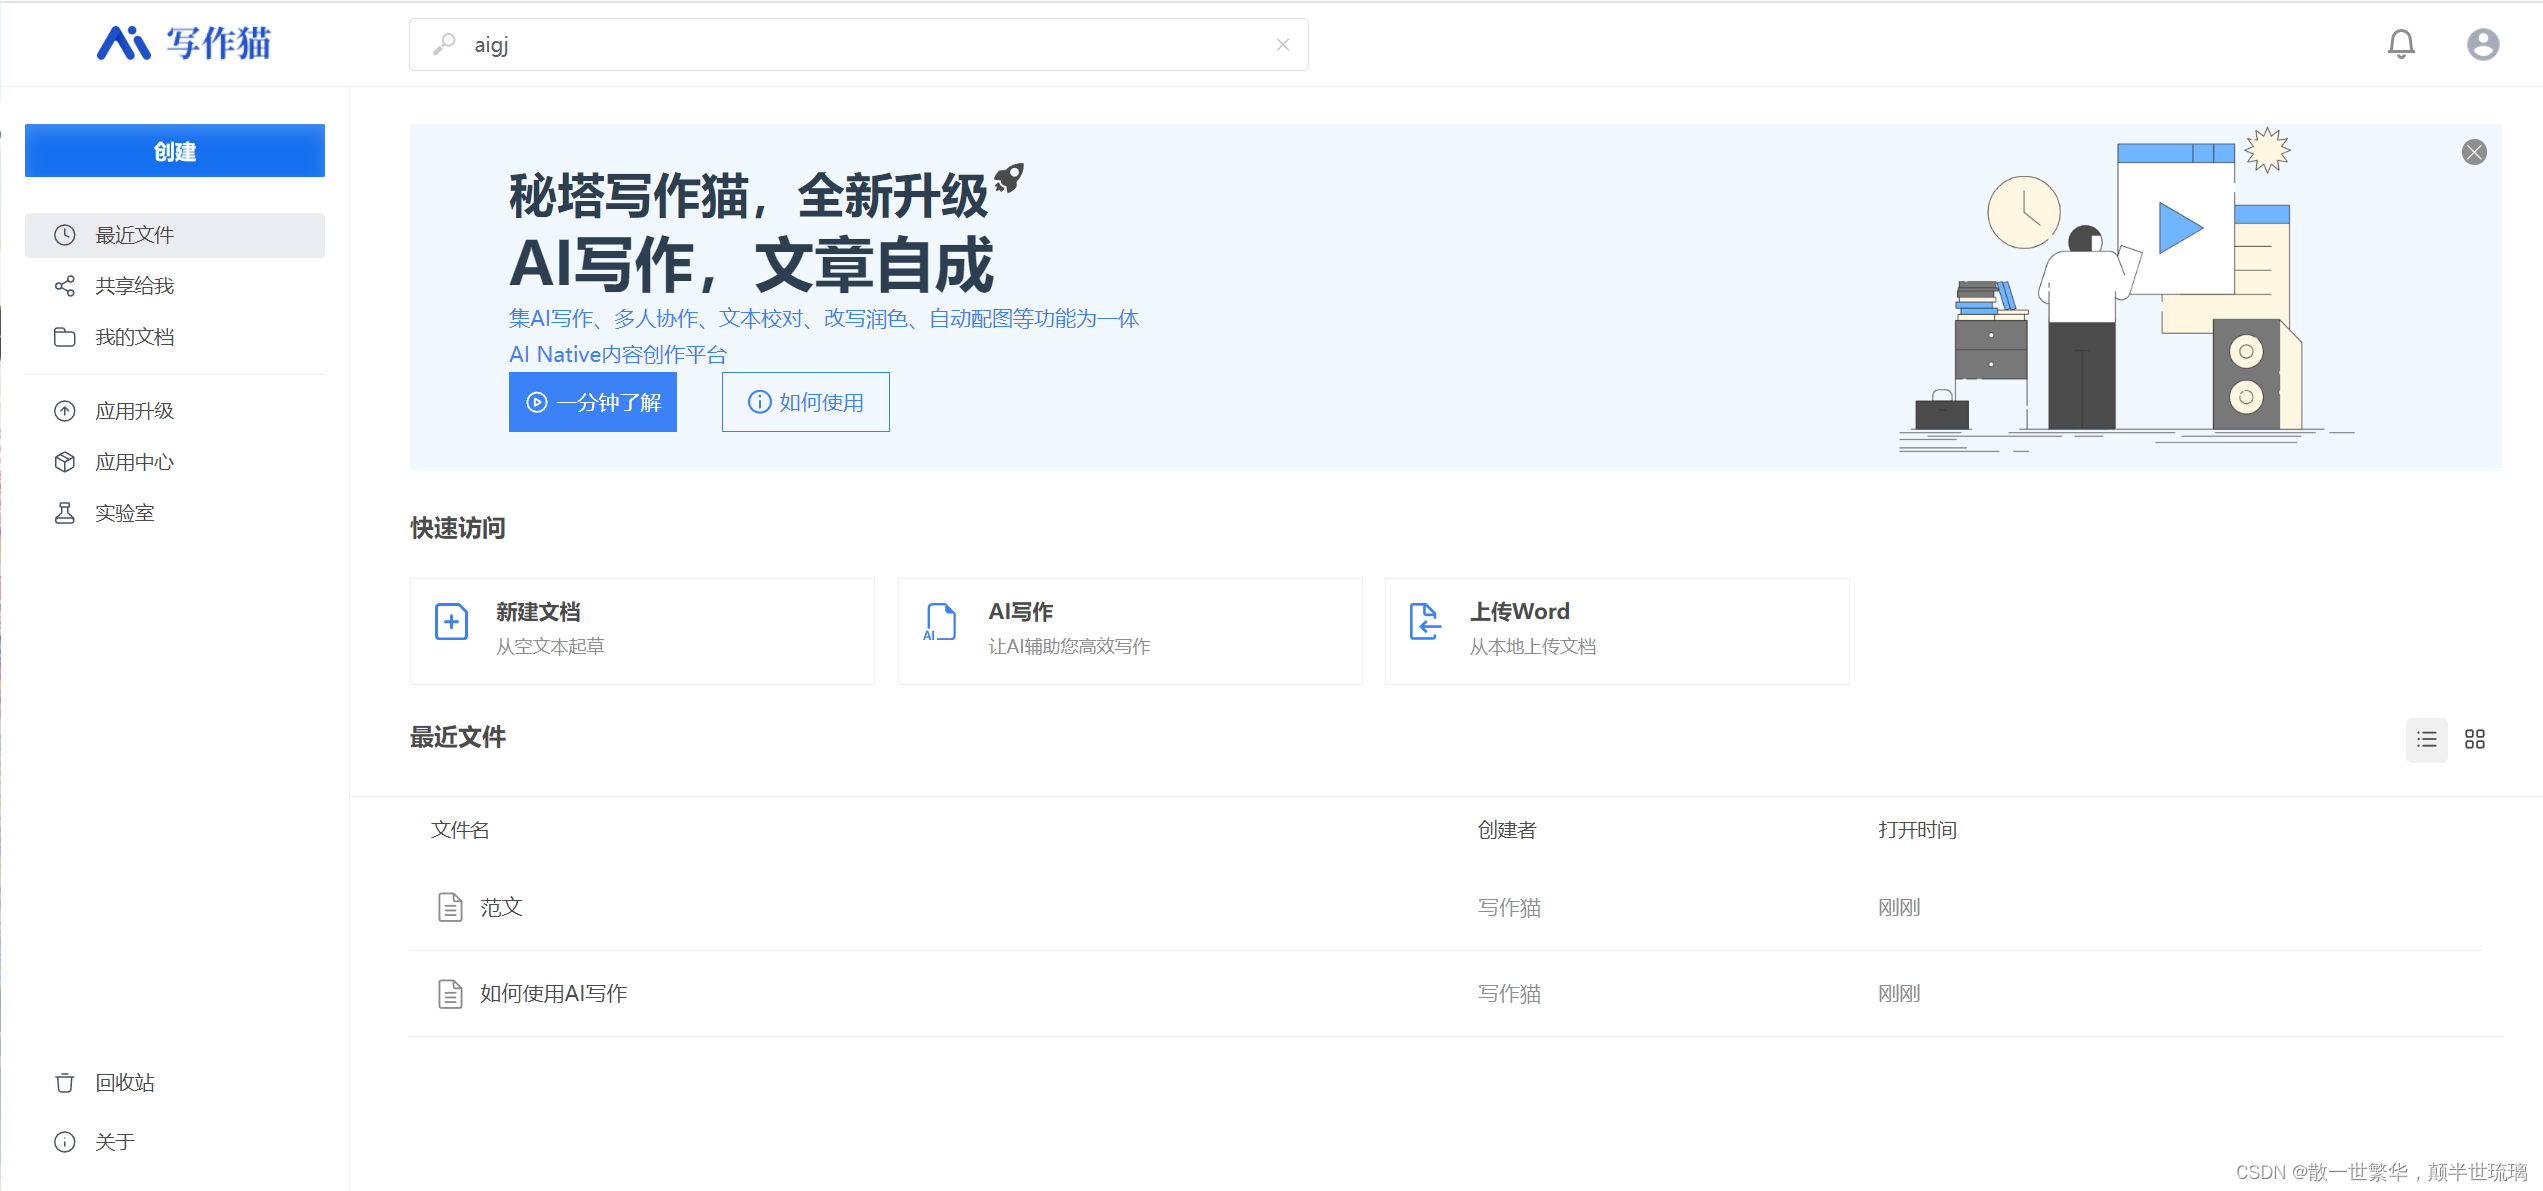2543x1191 pixels.
Task: Select 最近文件 in sidebar
Action: point(175,235)
